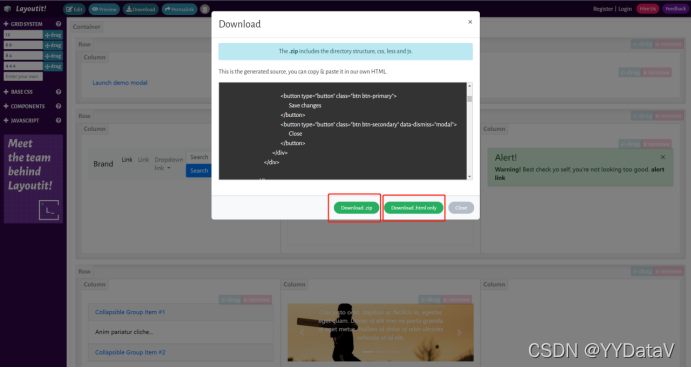Click drag handle for the 6 6 grid
691x368 pixels.
pos(53,45)
